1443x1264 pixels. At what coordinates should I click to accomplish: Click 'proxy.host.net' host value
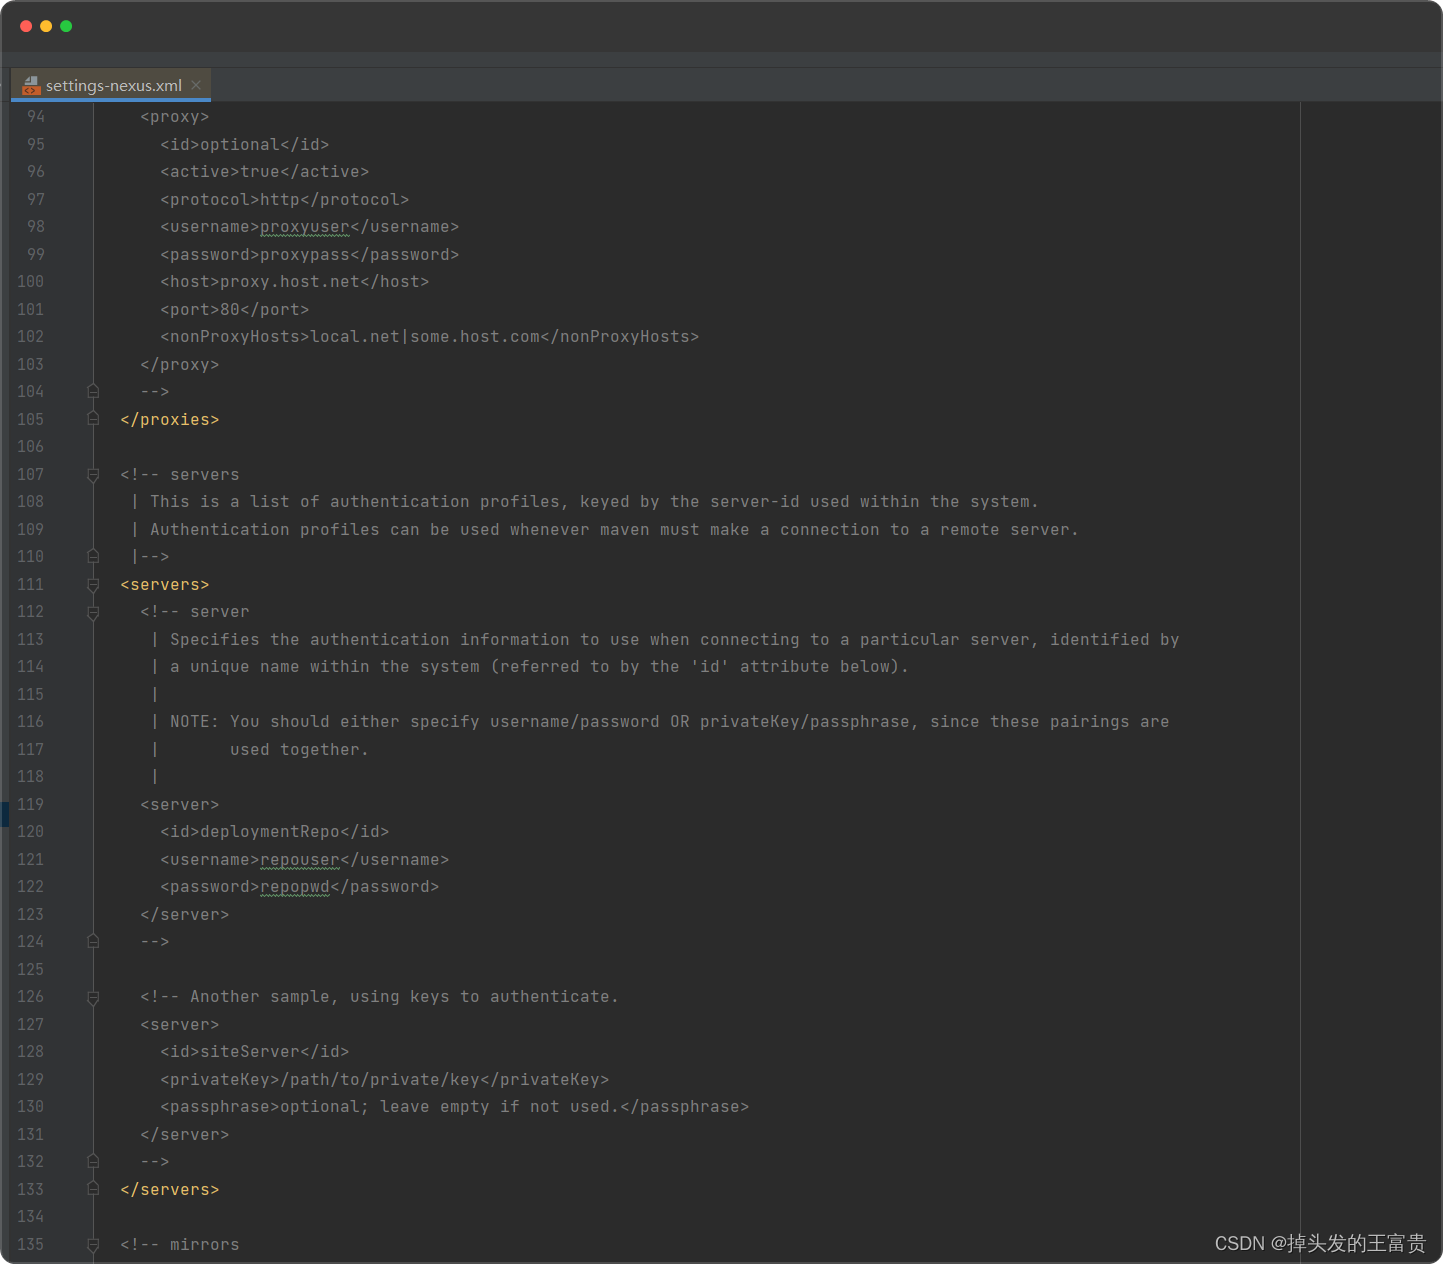tap(290, 282)
